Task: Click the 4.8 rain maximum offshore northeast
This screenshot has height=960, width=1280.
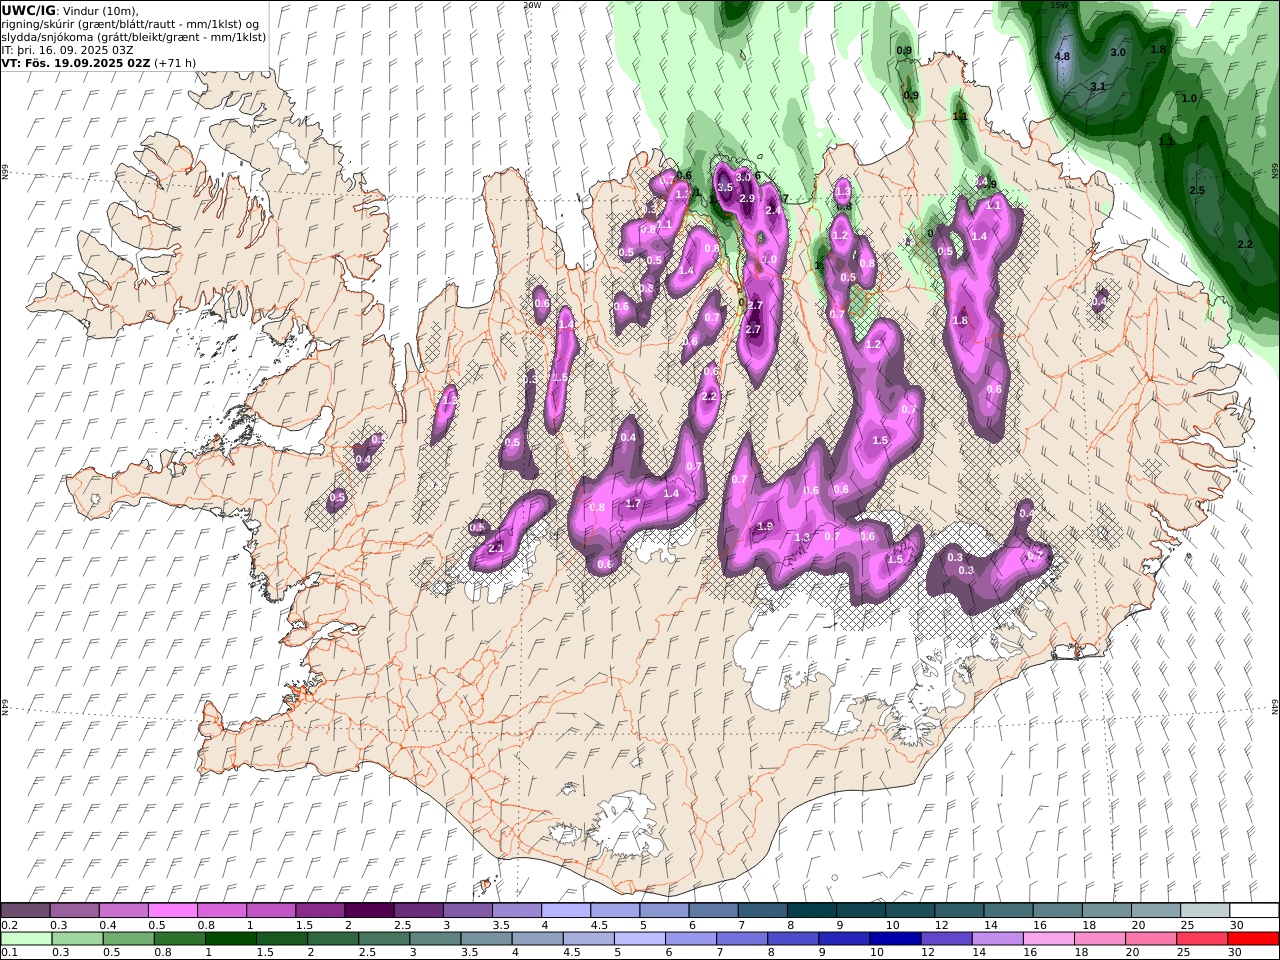Action: click(x=1062, y=56)
